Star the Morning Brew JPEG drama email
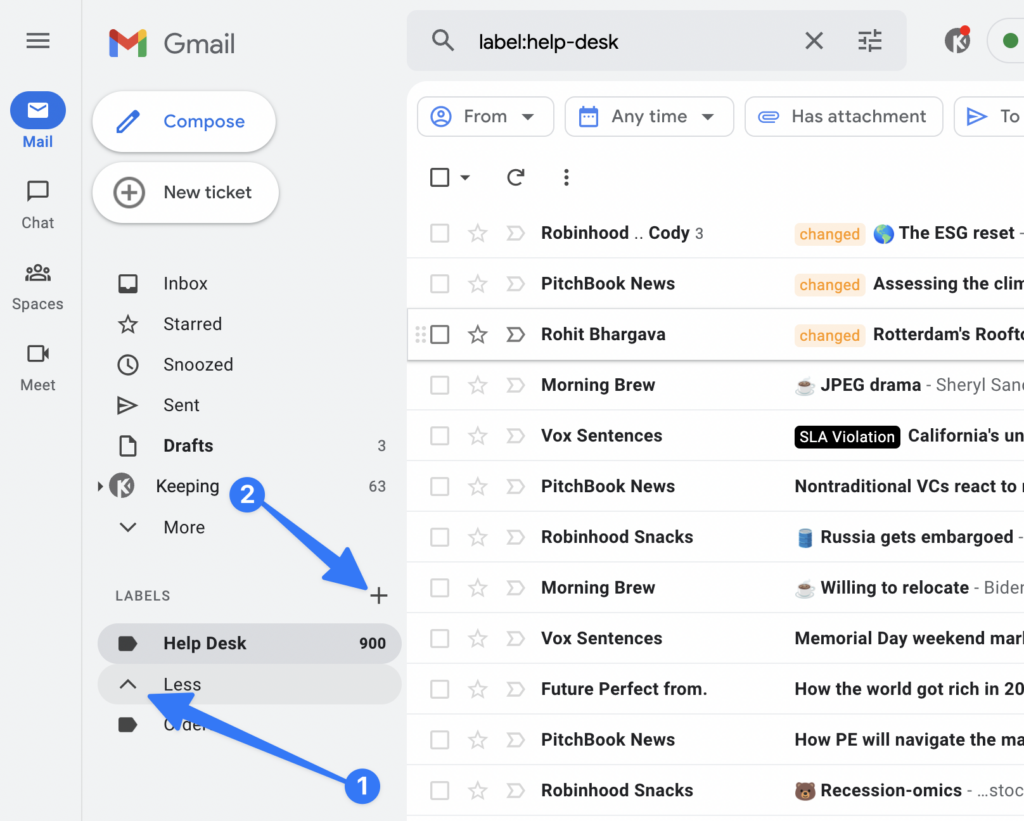 477,385
